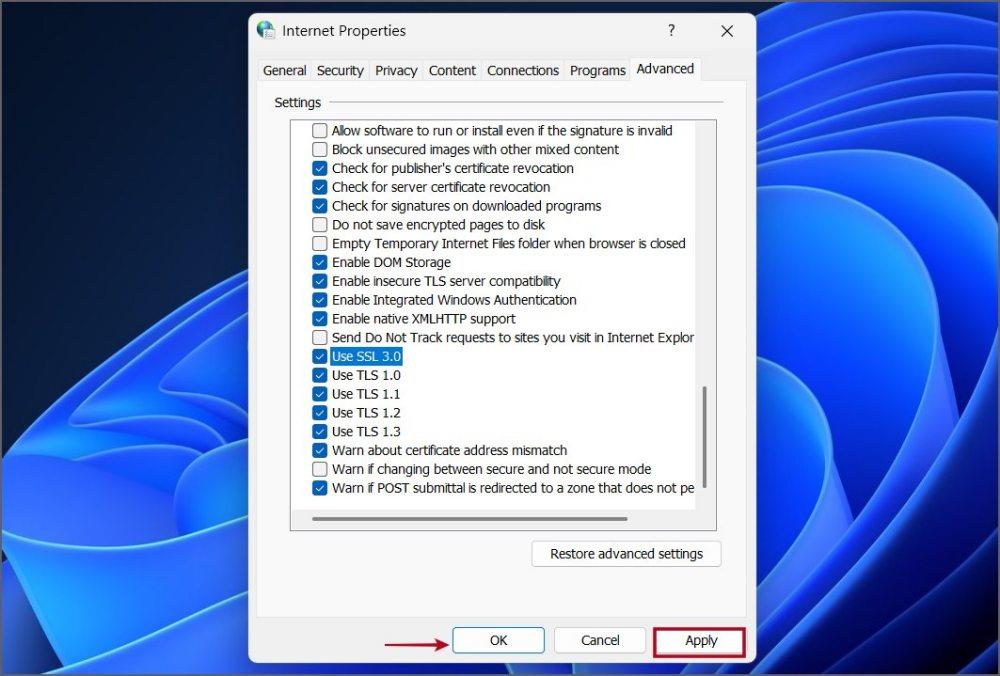Toggle Warn if POST submittal is redirected
The width and height of the screenshot is (1000, 676).
click(x=320, y=488)
